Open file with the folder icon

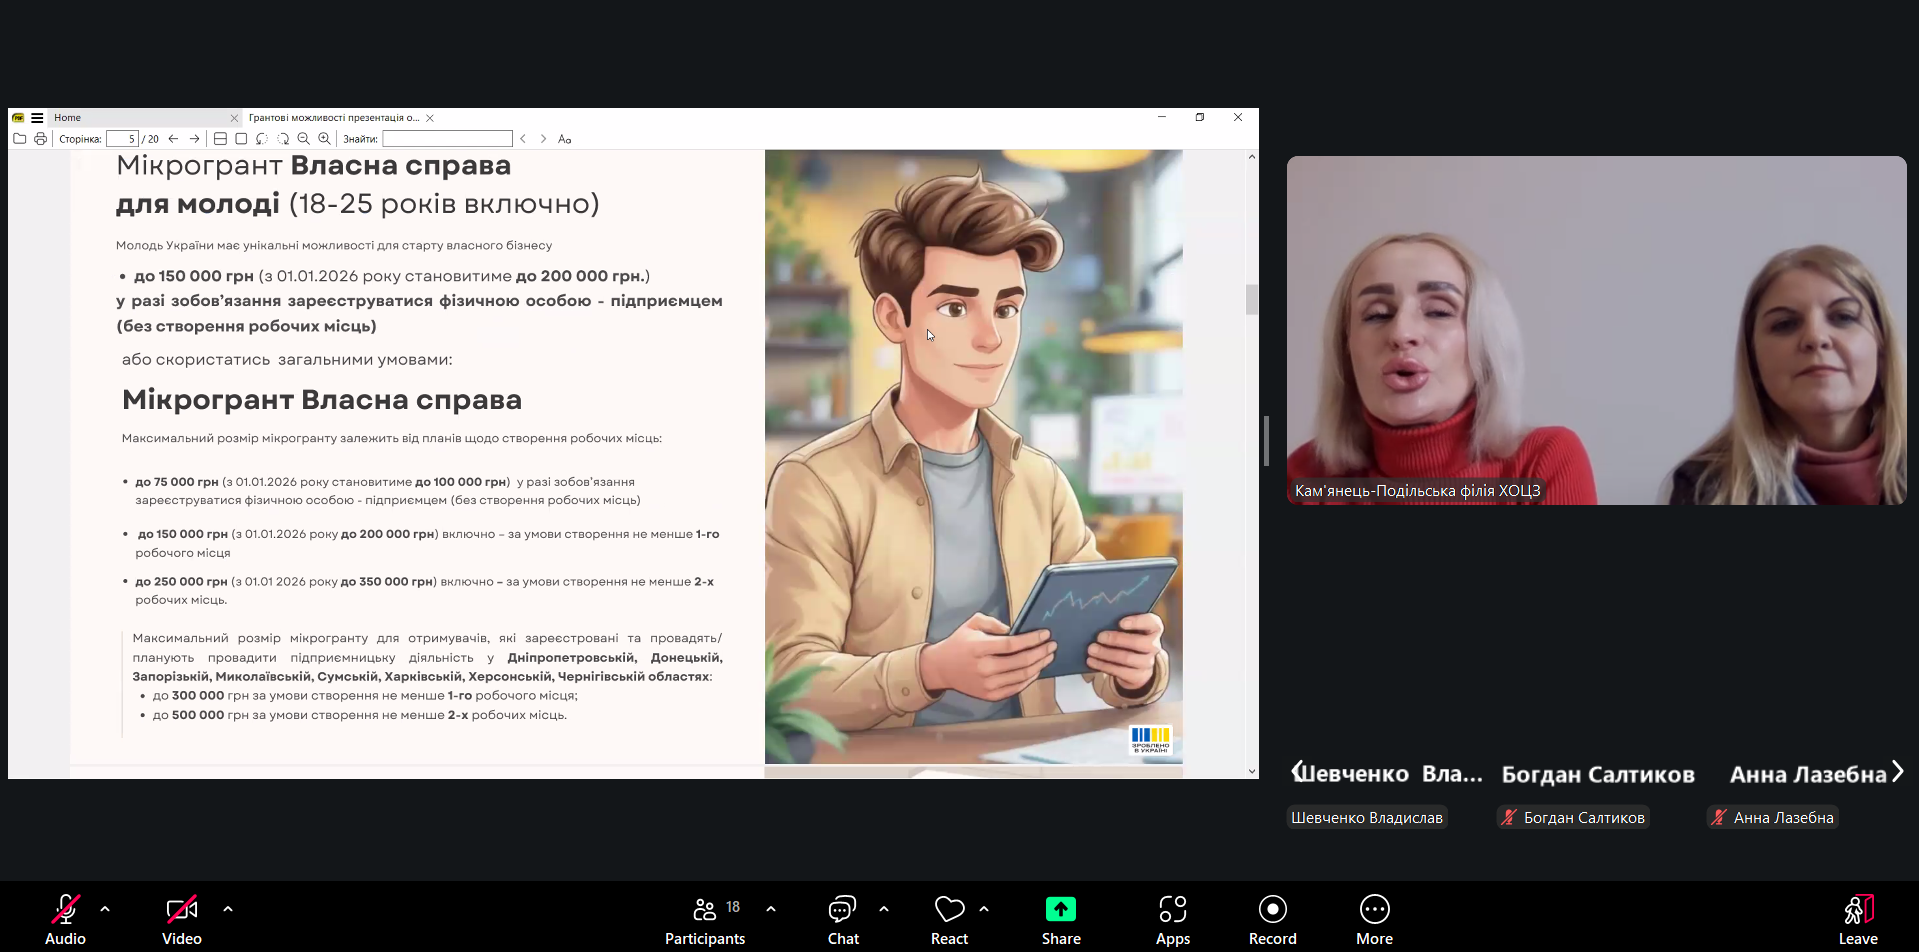(x=19, y=139)
